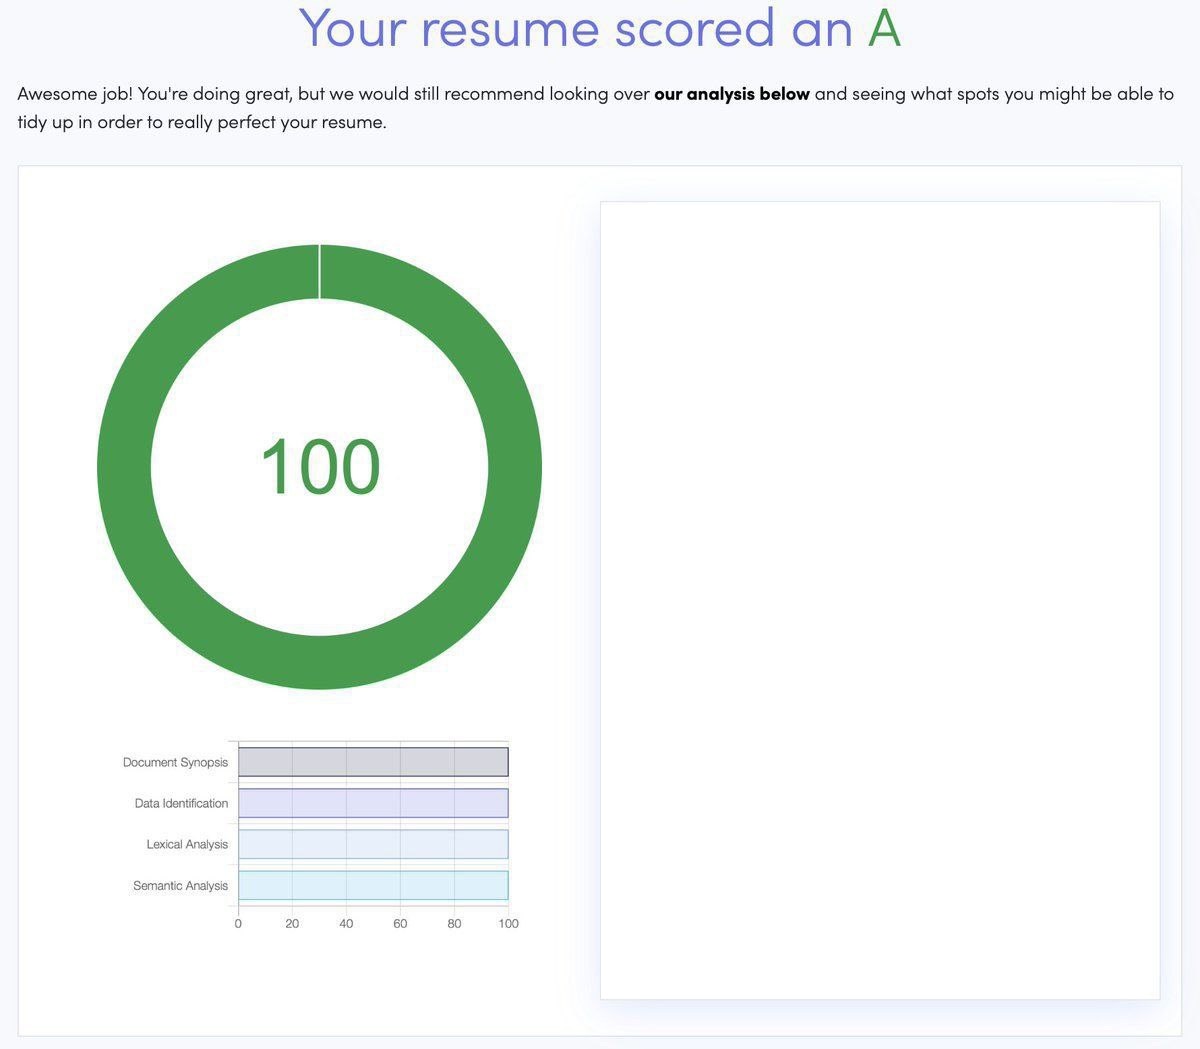Click the 'Semantic Analysis' label

pos(180,885)
